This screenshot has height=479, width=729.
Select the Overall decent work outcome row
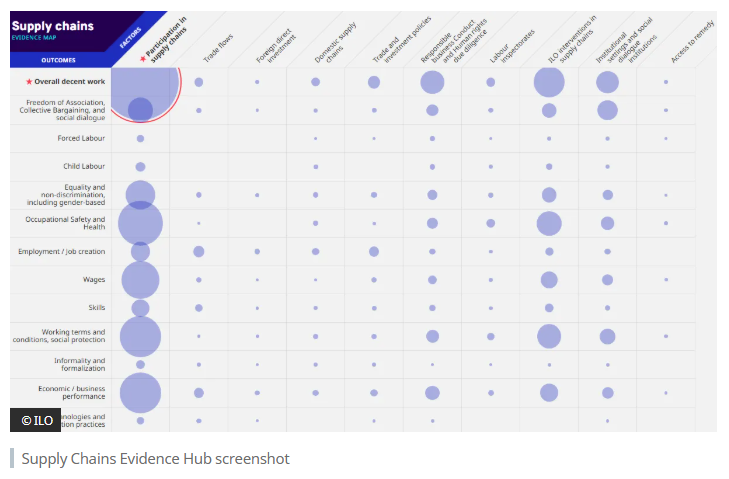pos(69,81)
